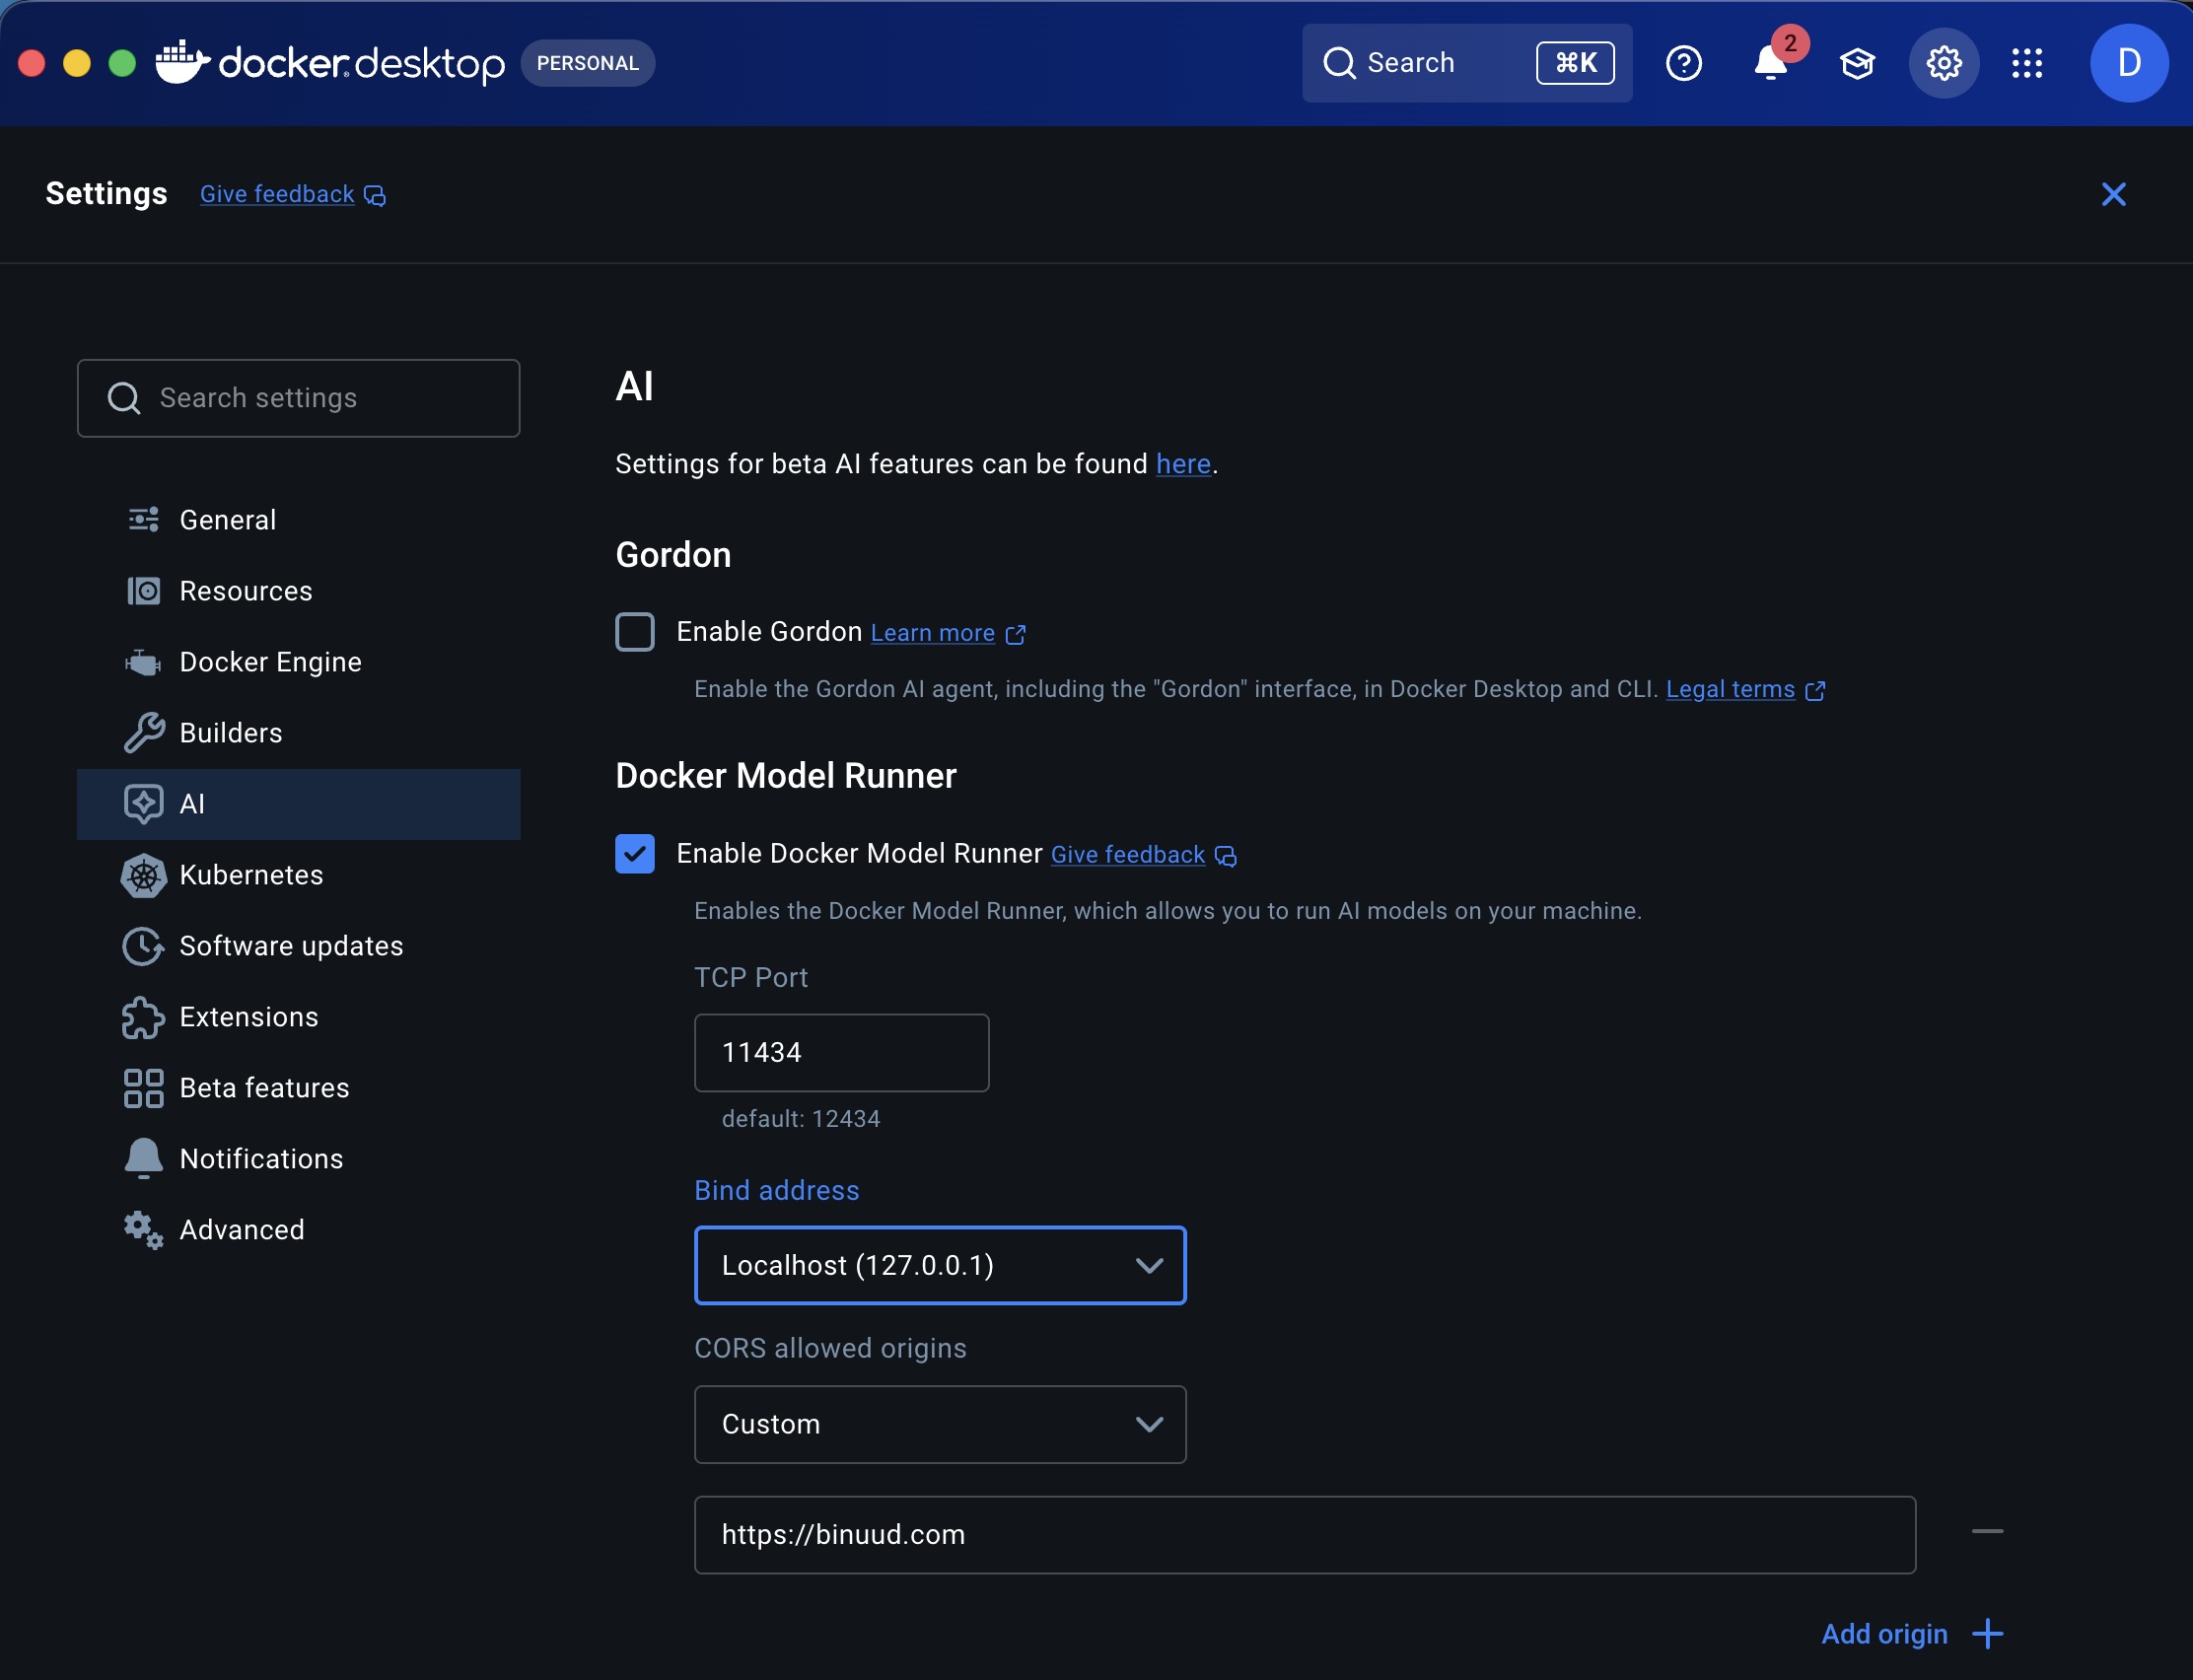Click the search magnifier icon in header
2193x1680 pixels.
click(1339, 63)
